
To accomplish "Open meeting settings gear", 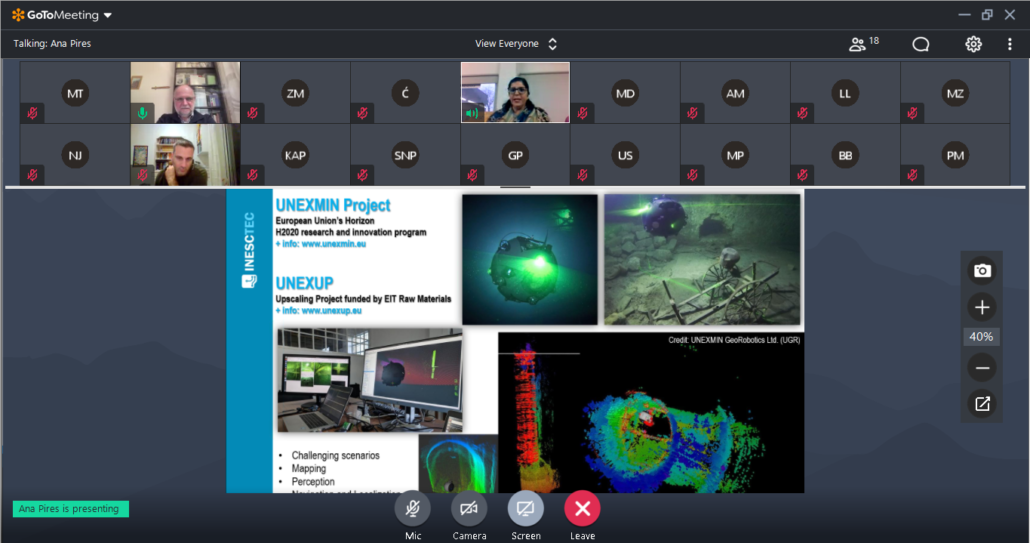I will point(973,44).
